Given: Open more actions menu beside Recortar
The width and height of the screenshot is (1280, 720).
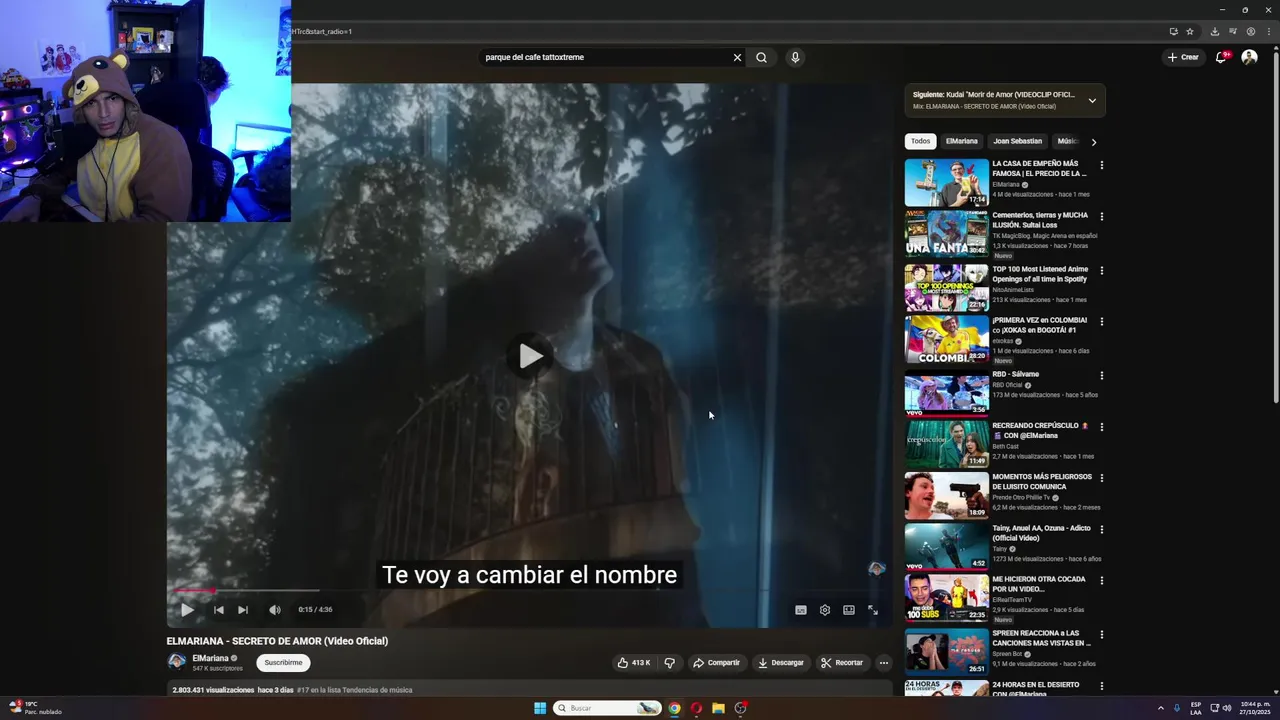Looking at the screenshot, I should pyautogui.click(x=883, y=662).
